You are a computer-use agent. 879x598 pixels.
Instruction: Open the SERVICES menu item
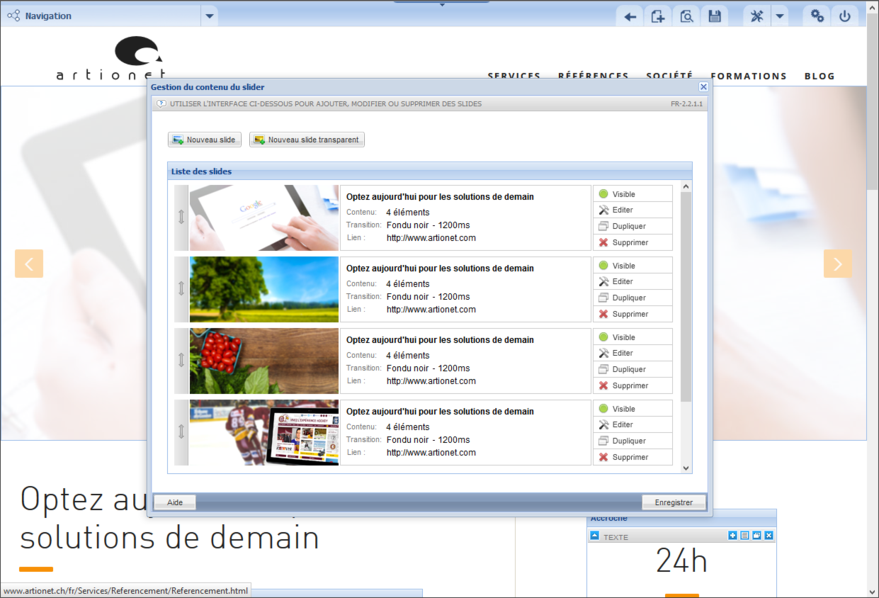[514, 76]
